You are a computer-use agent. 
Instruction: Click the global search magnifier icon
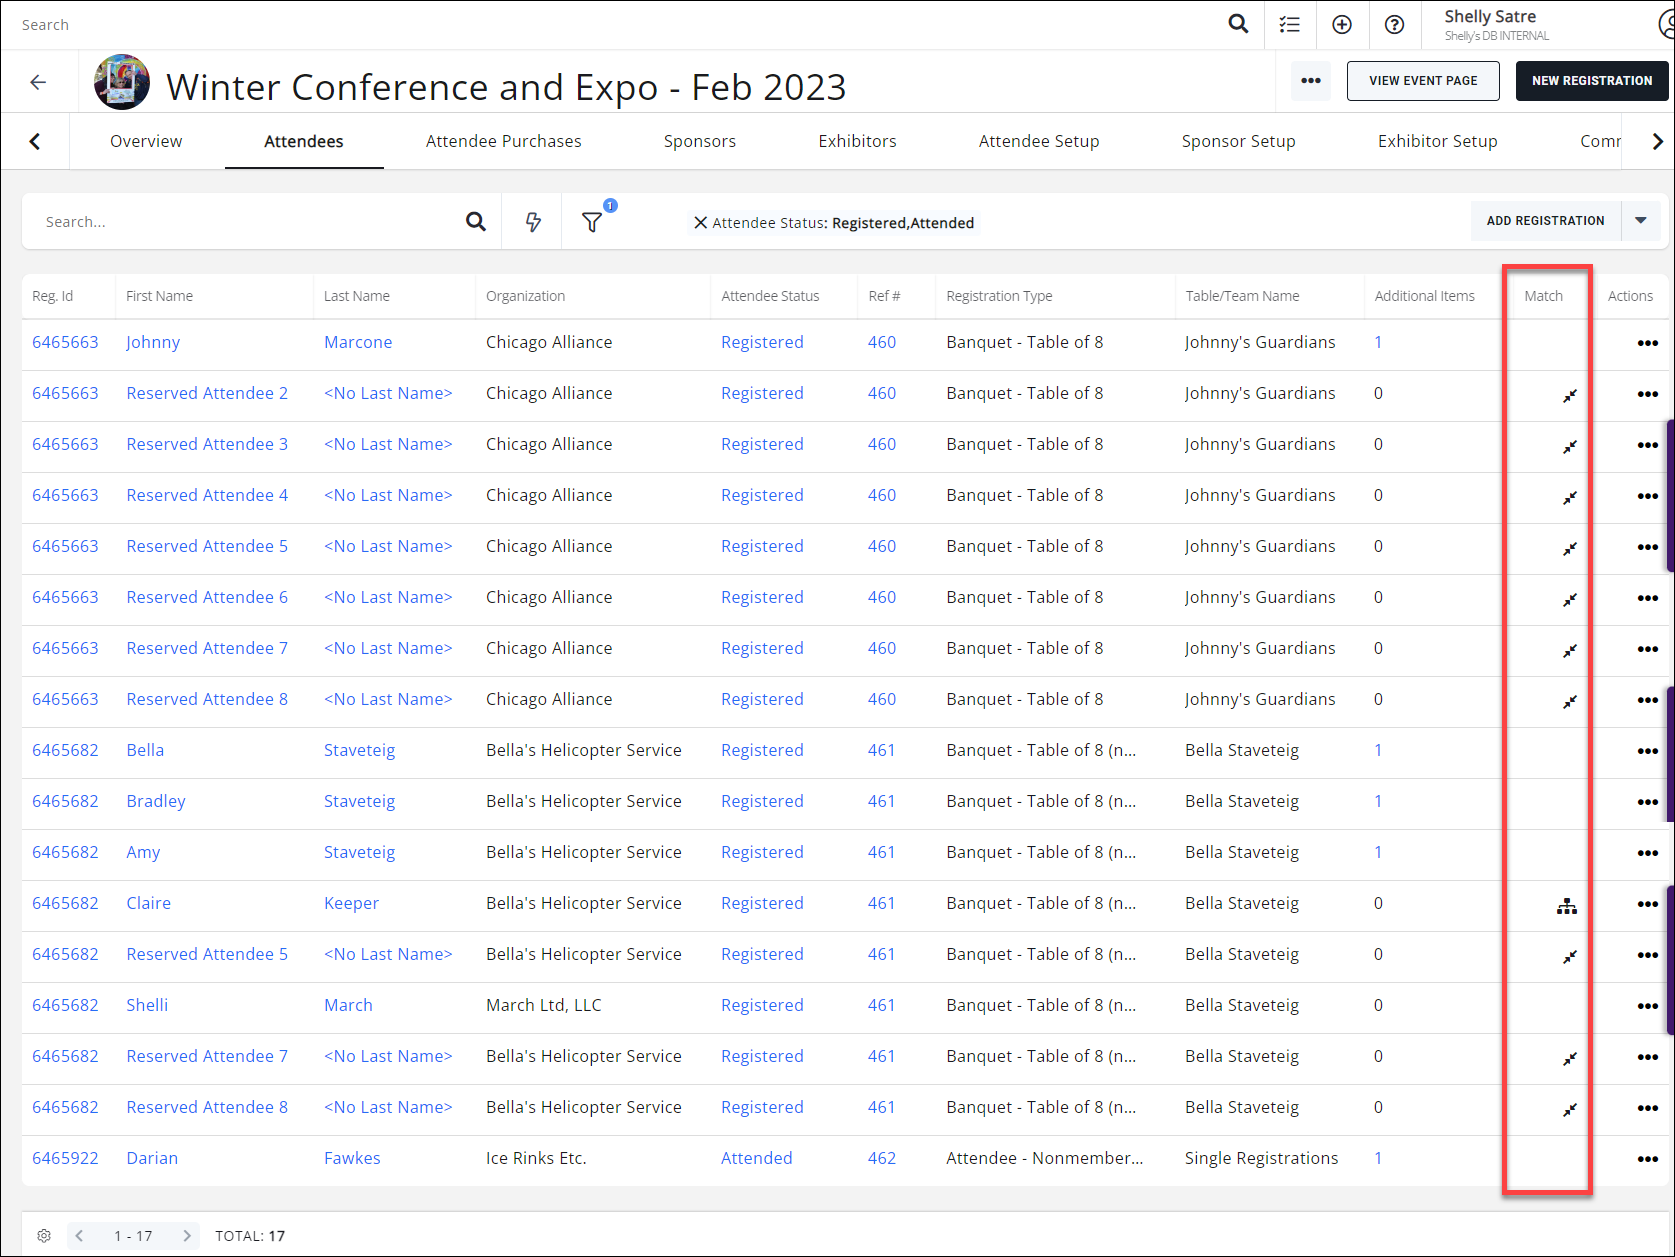tap(1238, 24)
